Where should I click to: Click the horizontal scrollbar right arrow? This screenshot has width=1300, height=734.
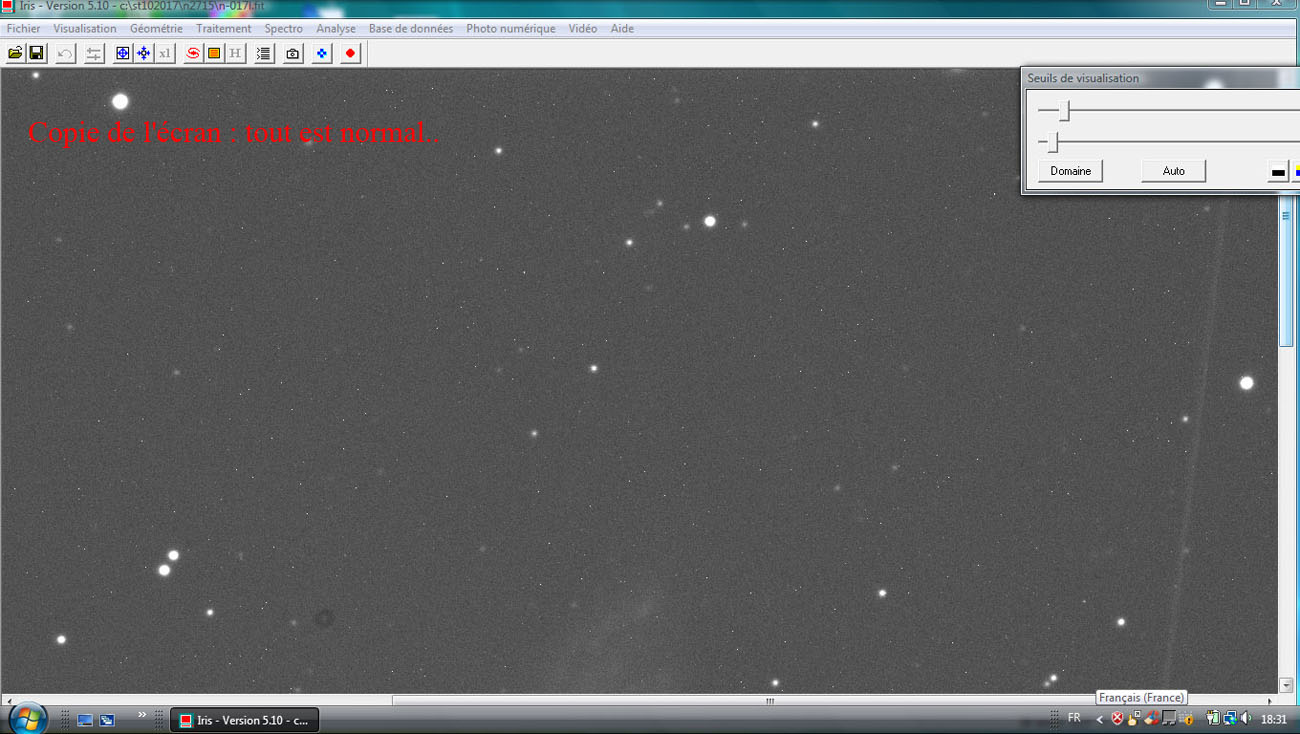click(x=1270, y=701)
